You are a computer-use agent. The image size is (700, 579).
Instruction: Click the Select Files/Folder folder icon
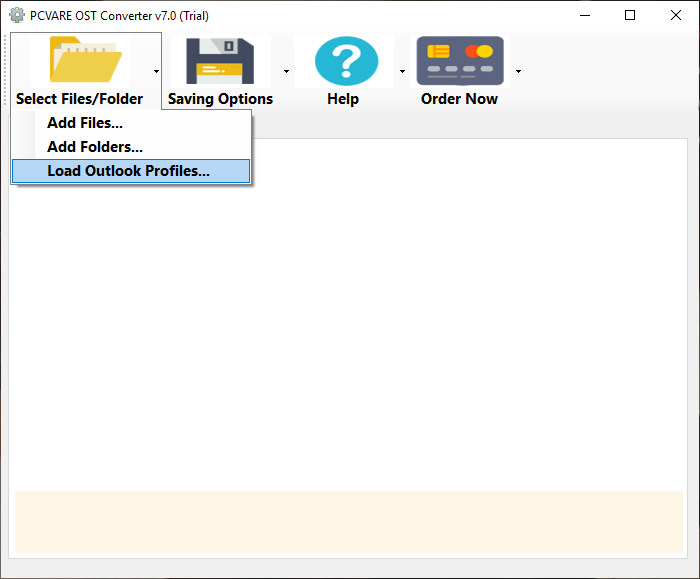pos(85,59)
